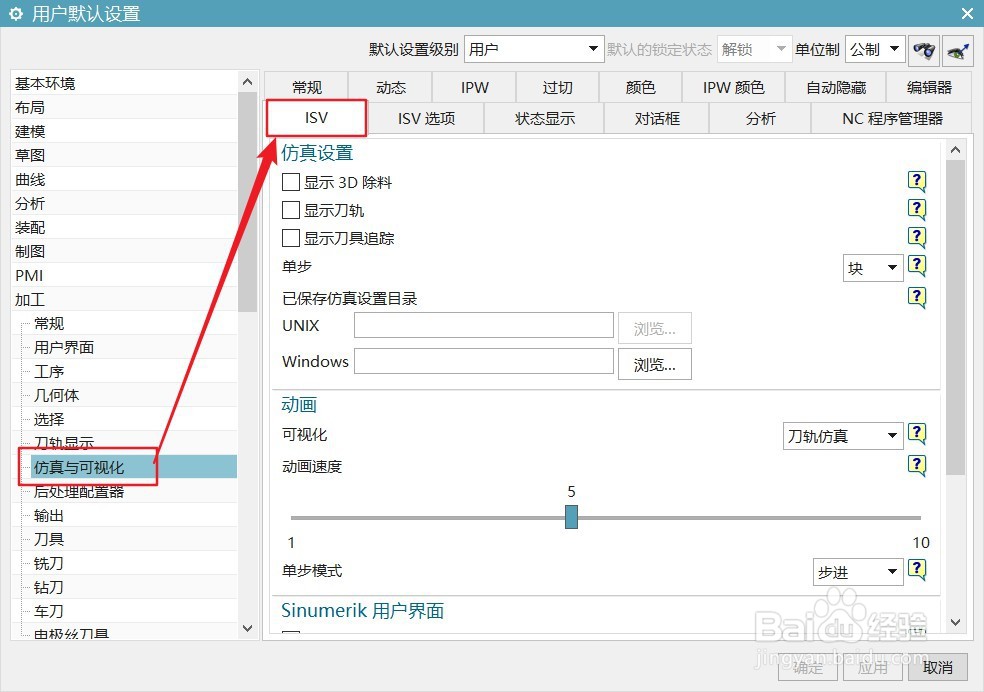Enable 显示刀具追踪
The height and width of the screenshot is (692, 984).
291,238
